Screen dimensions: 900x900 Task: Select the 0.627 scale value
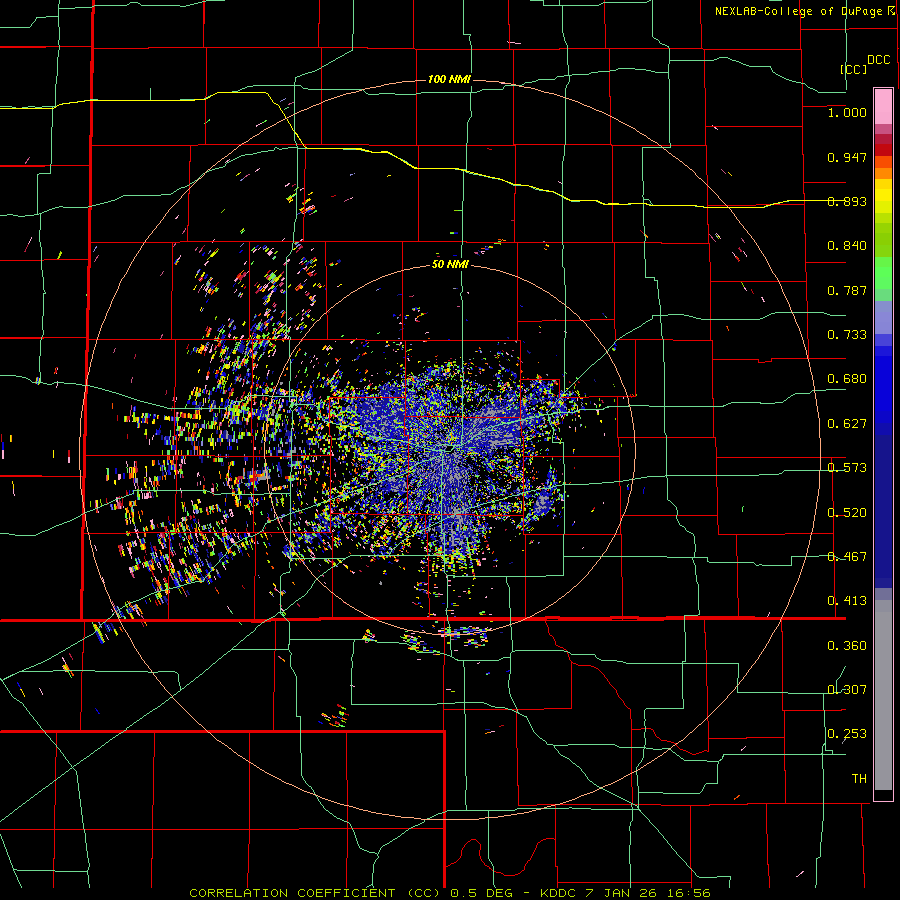[x=847, y=424]
